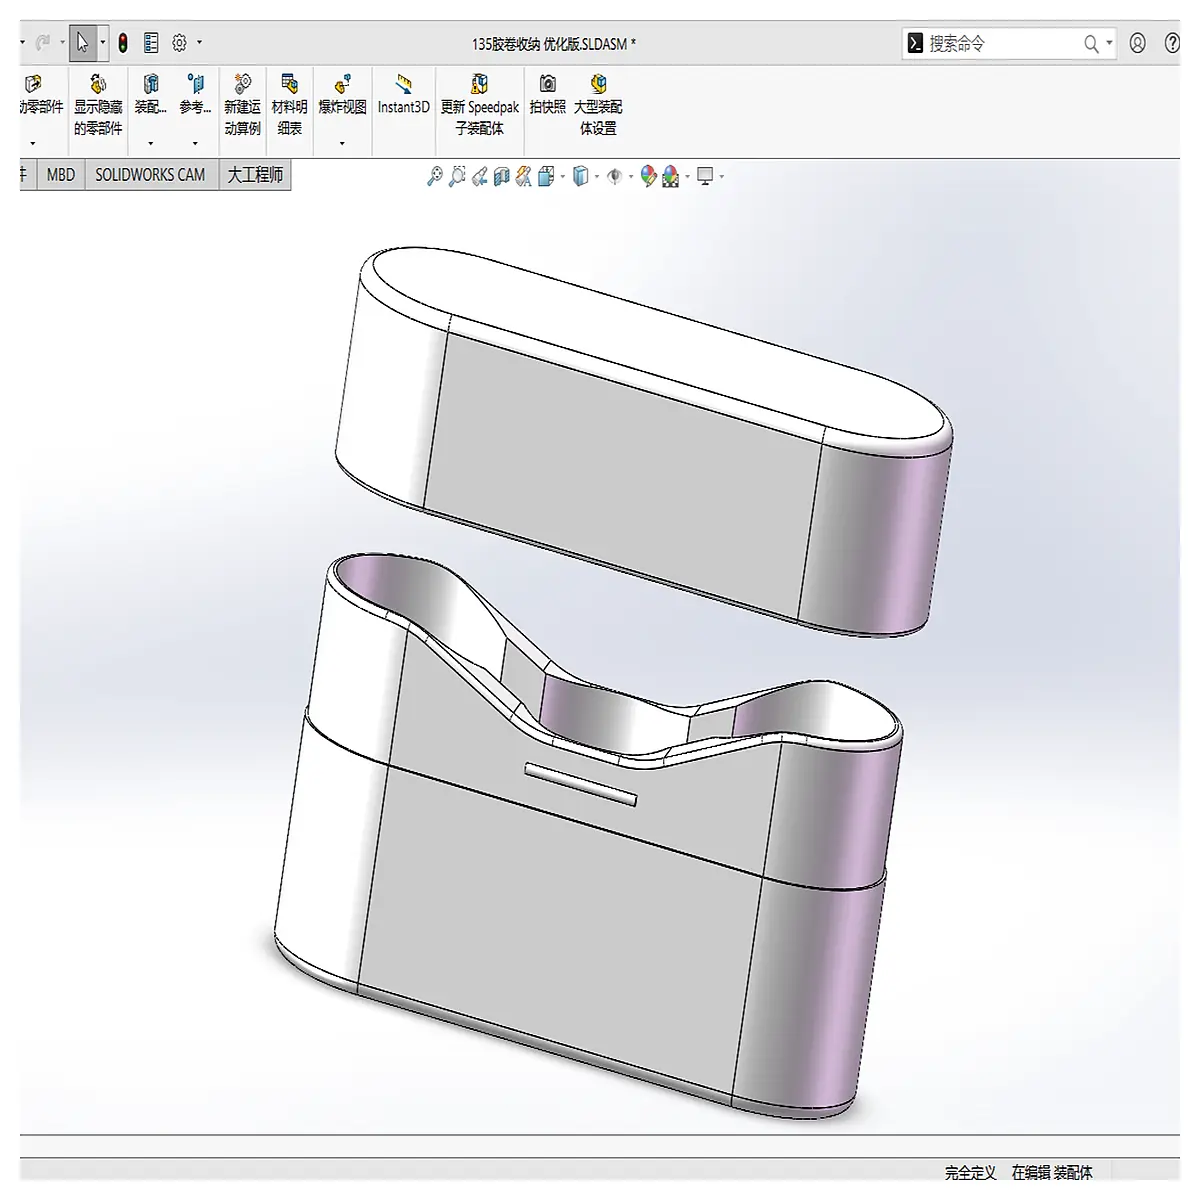Click the Hide/Show Items eye icon
Image resolution: width=1200 pixels, height=1200 pixels.
(x=615, y=177)
